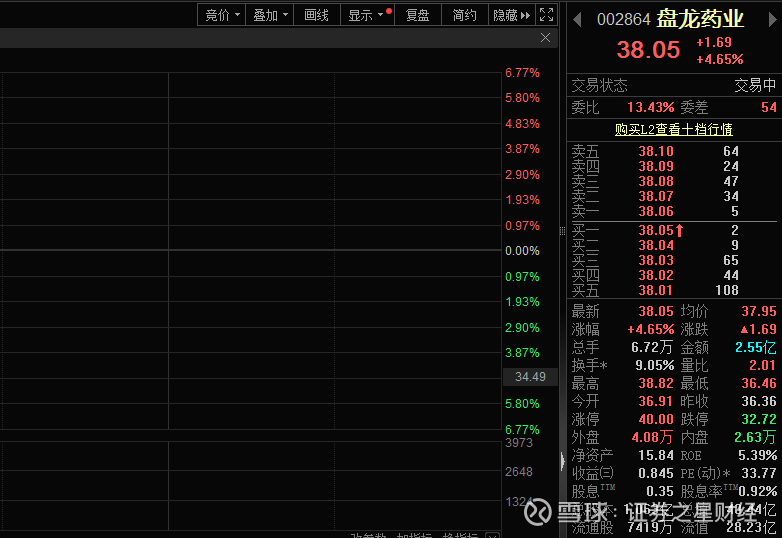Click the PE(动) value 33.77
This screenshot has height=538, width=782.
pyautogui.click(x=759, y=473)
